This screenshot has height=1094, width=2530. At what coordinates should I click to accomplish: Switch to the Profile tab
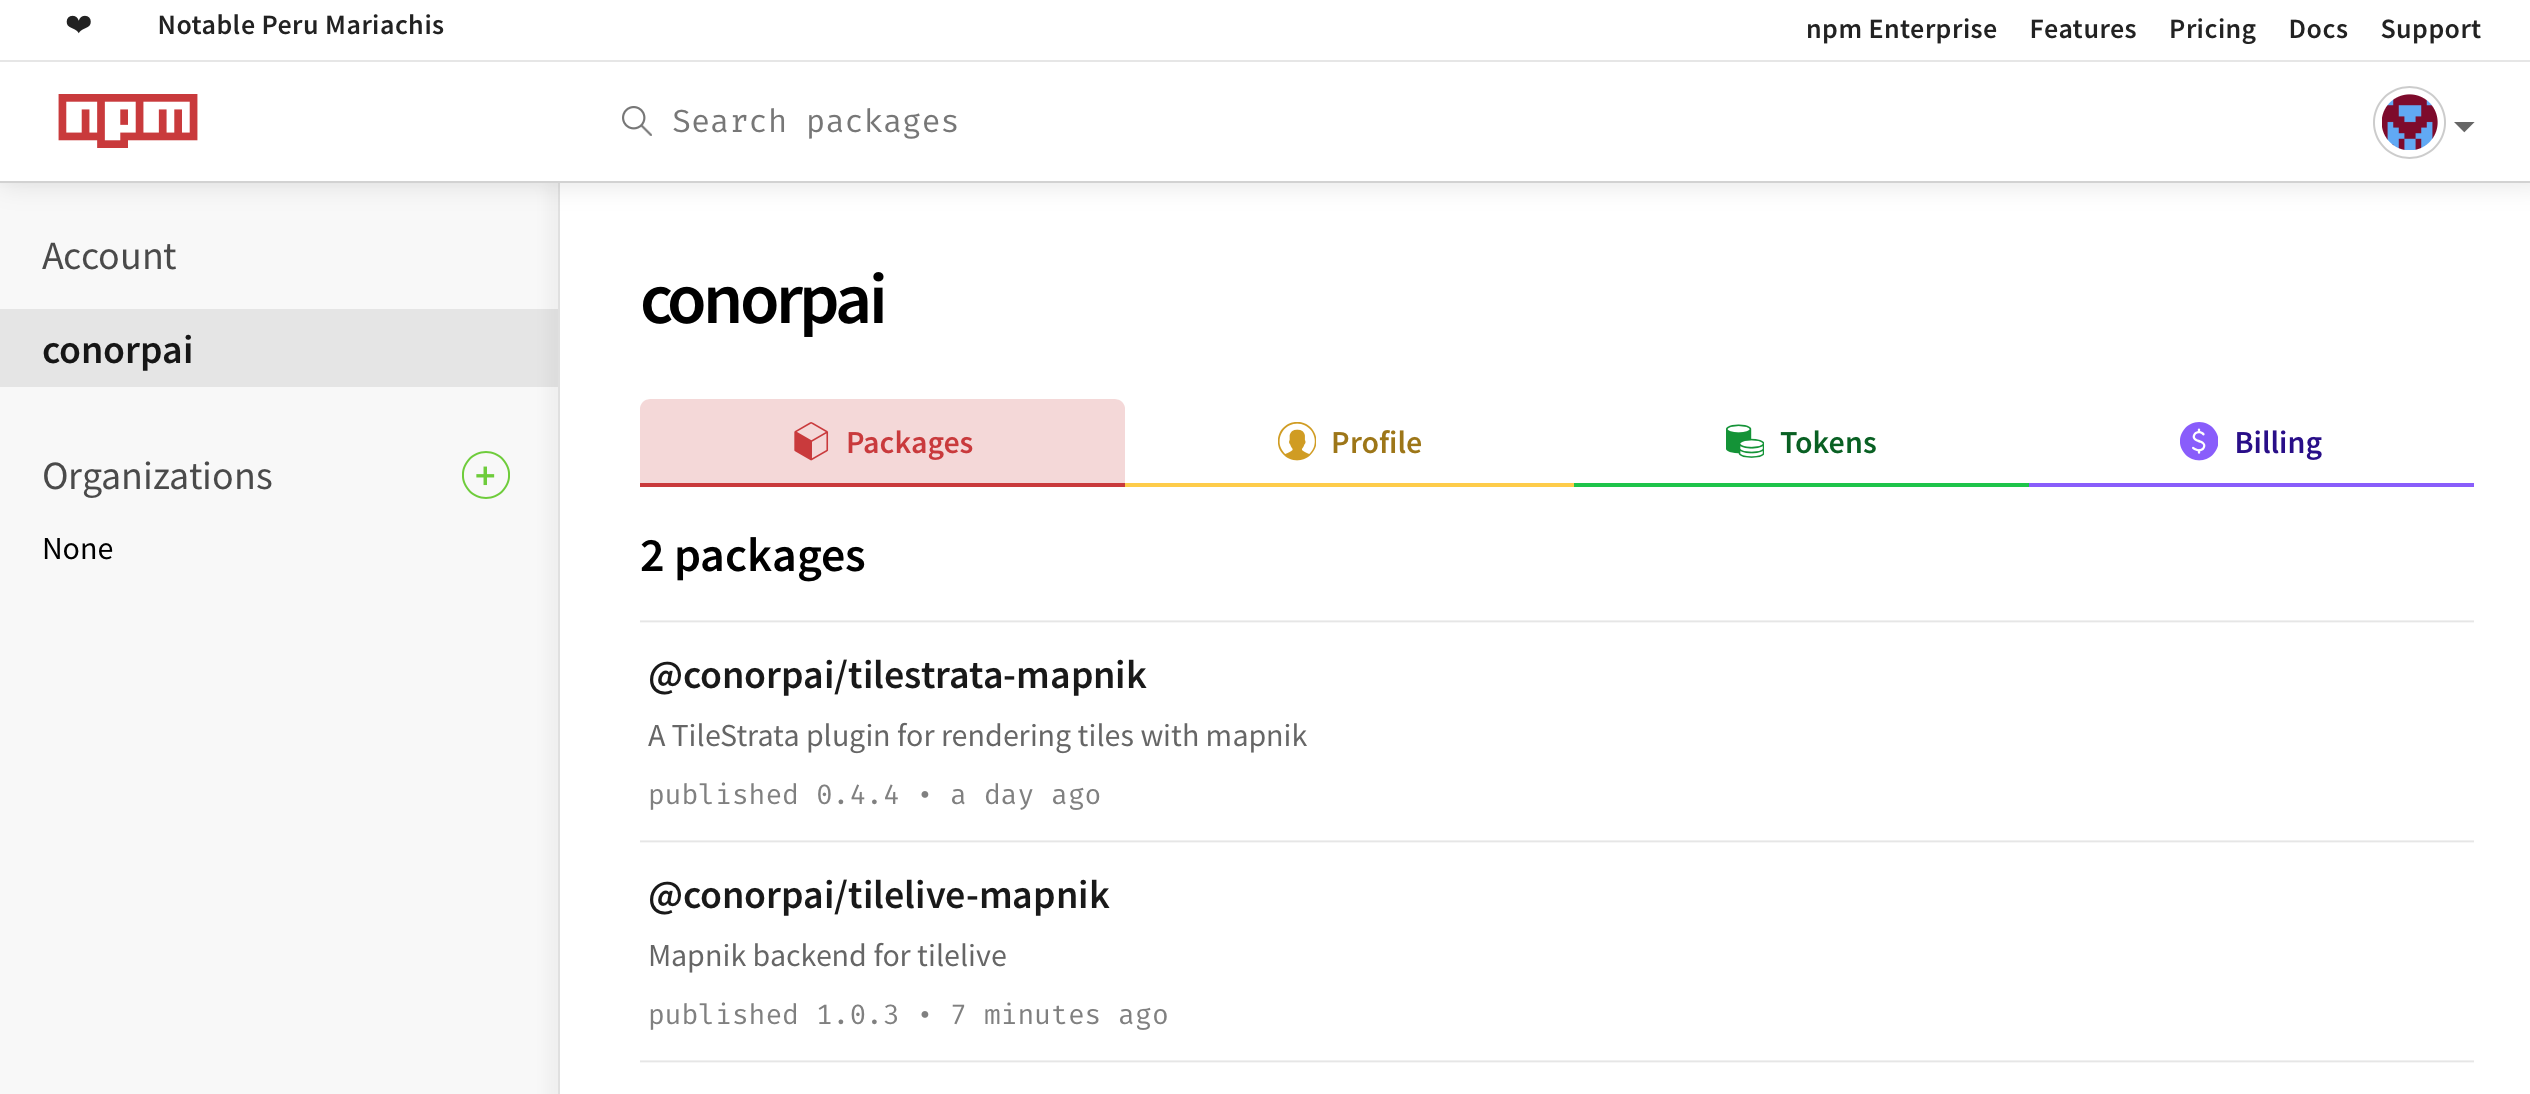1349,442
